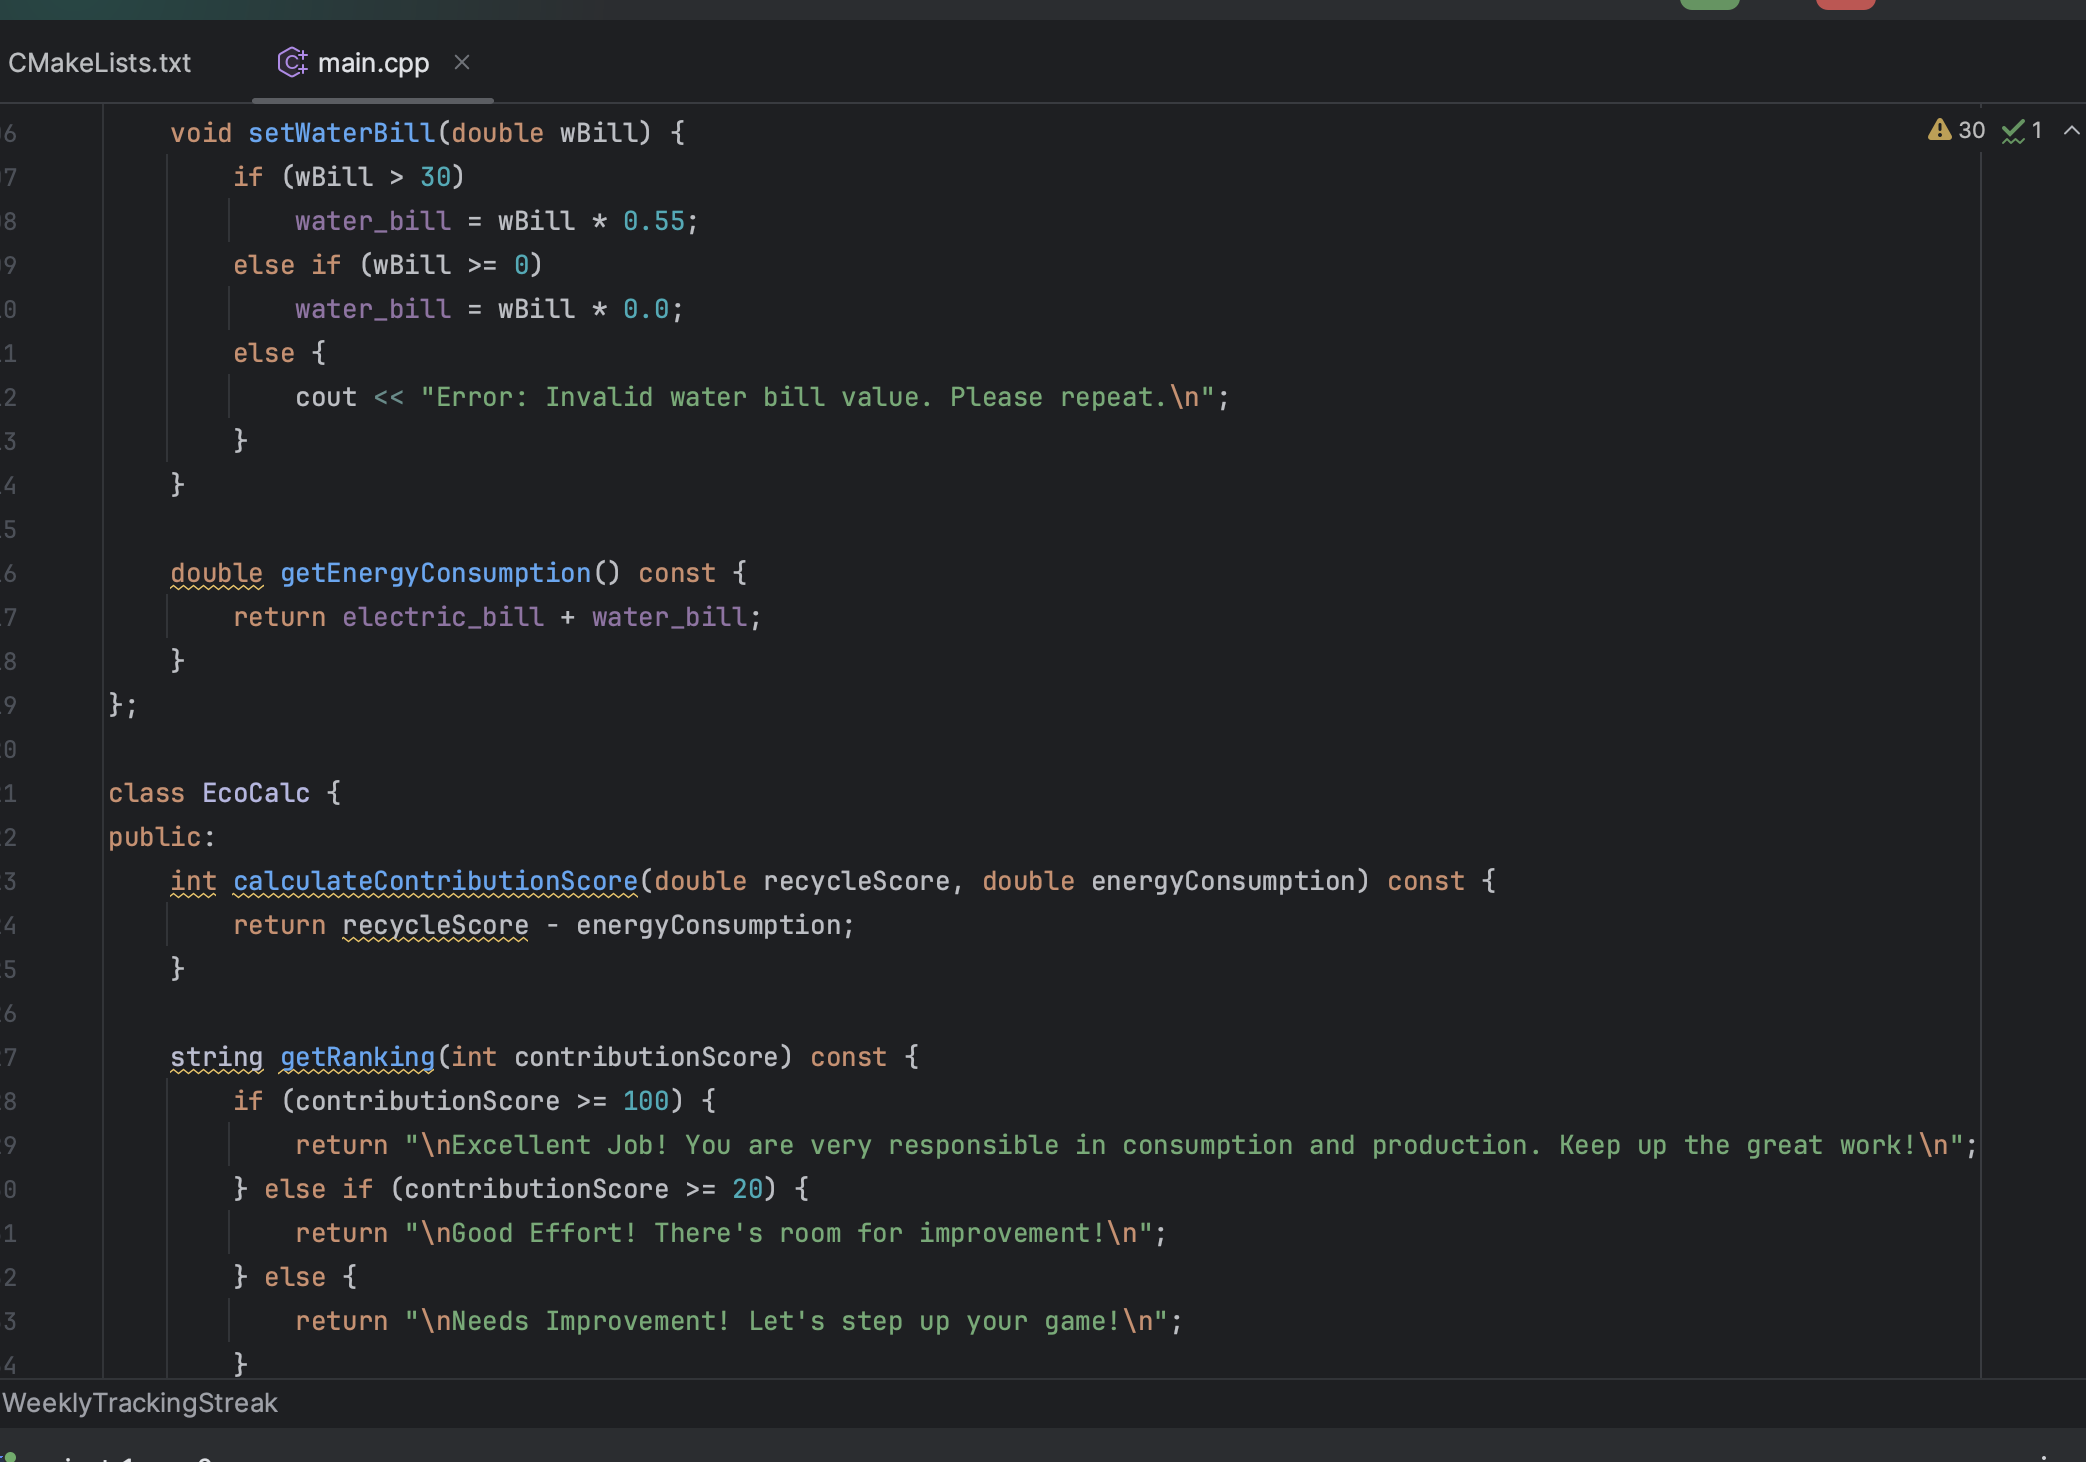Switch to the CMakeLists.txt tab
This screenshot has width=2086, height=1462.
click(99, 62)
